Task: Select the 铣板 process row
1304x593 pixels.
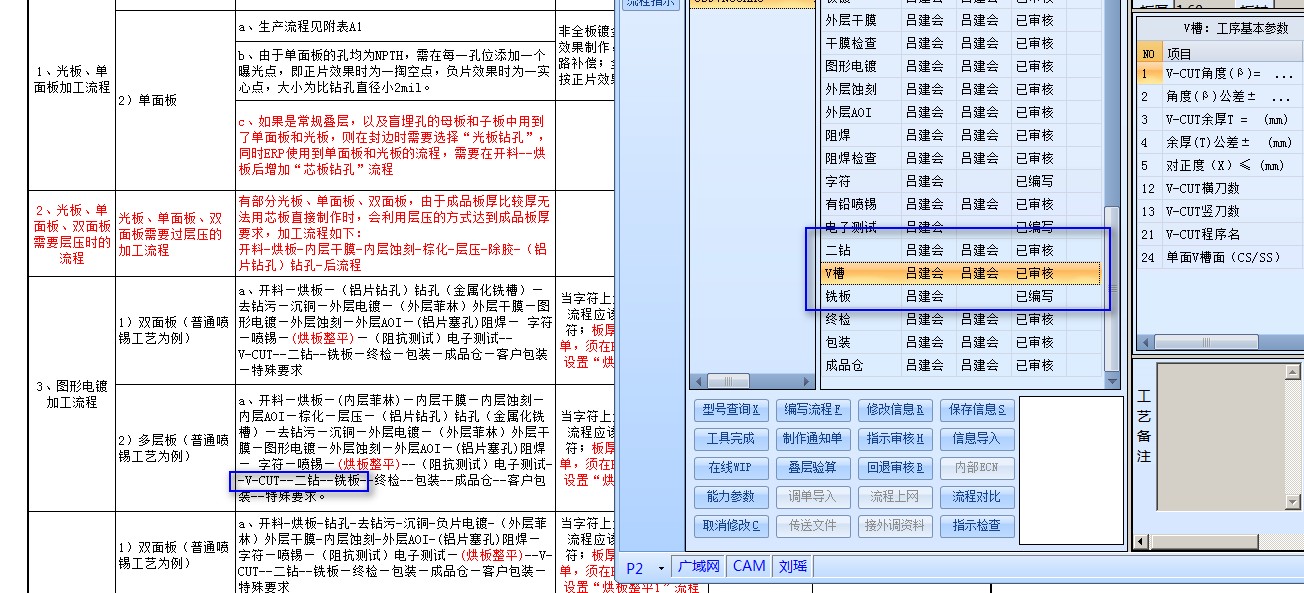Action: click(961, 296)
